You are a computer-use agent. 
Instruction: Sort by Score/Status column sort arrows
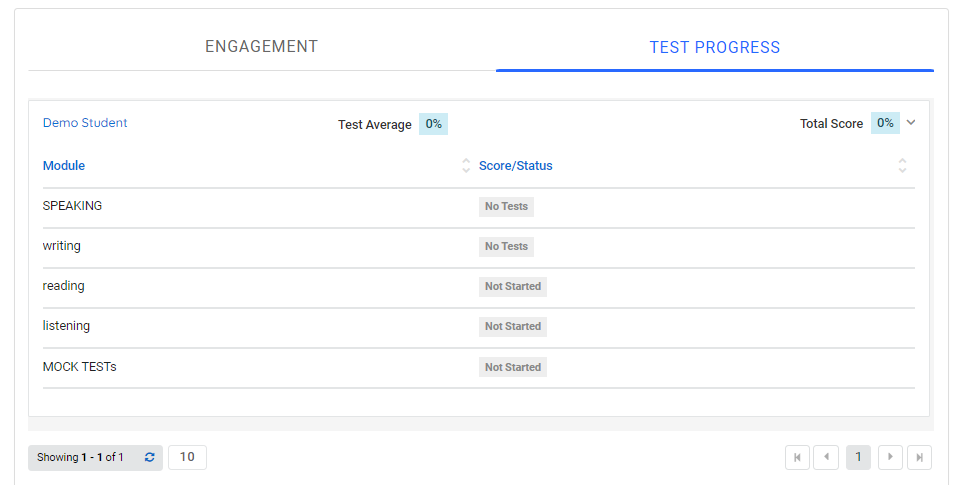click(902, 166)
